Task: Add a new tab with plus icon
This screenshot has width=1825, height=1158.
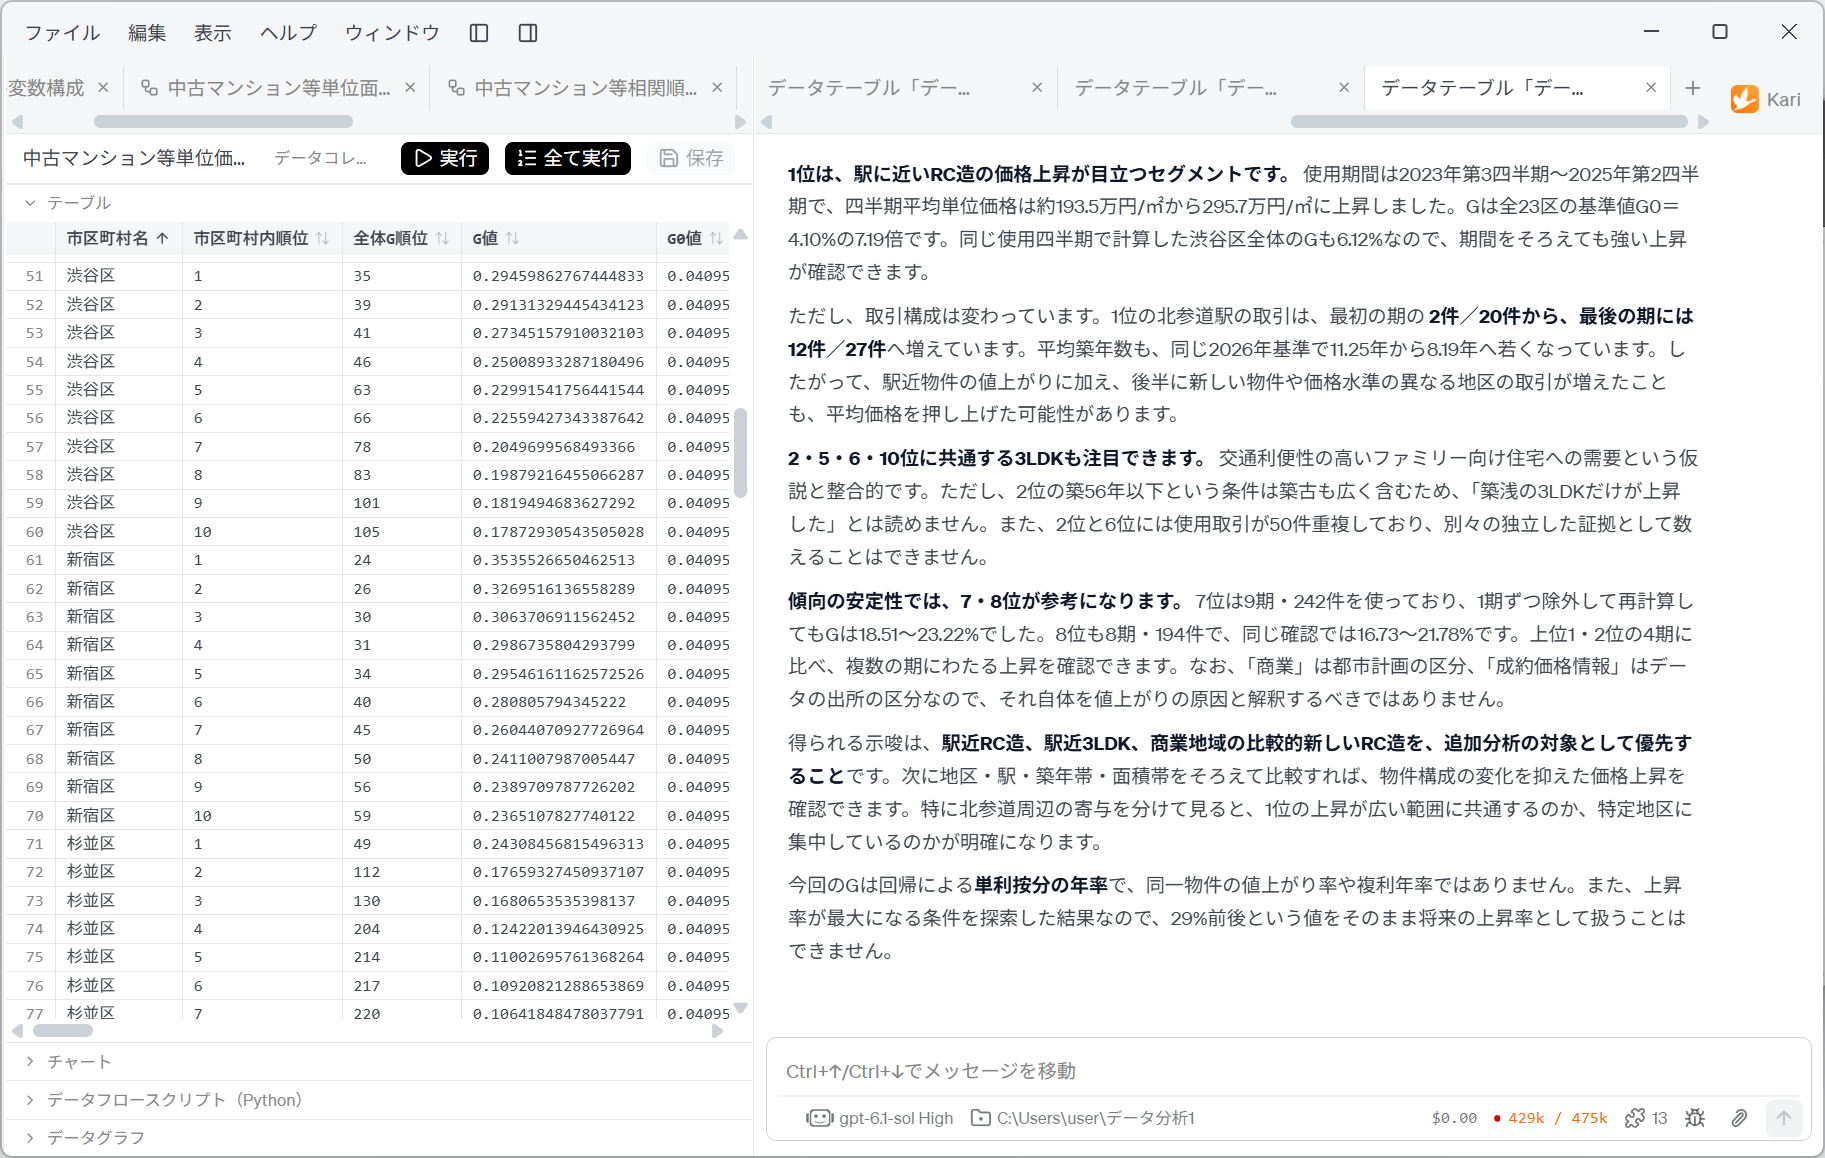Action: [1693, 88]
